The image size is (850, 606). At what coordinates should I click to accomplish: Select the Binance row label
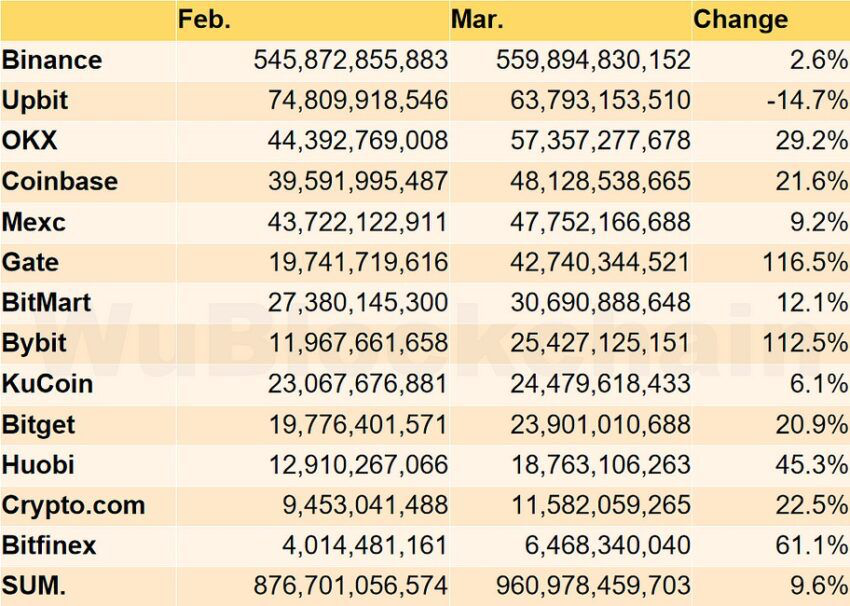[x=51, y=60]
